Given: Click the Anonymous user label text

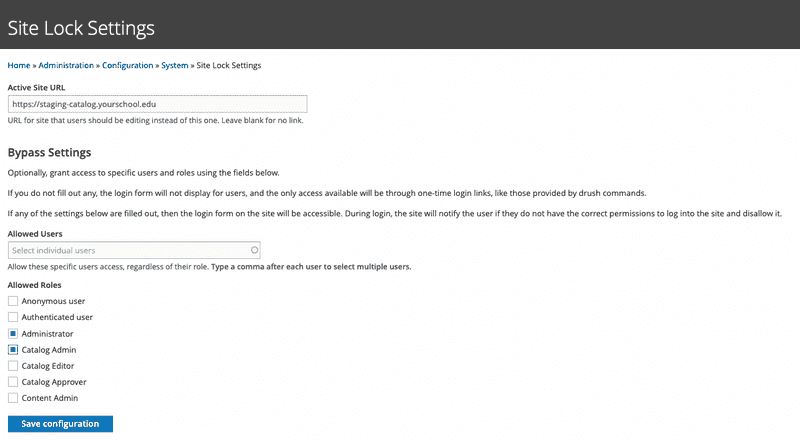Looking at the screenshot, I should coord(53,301).
